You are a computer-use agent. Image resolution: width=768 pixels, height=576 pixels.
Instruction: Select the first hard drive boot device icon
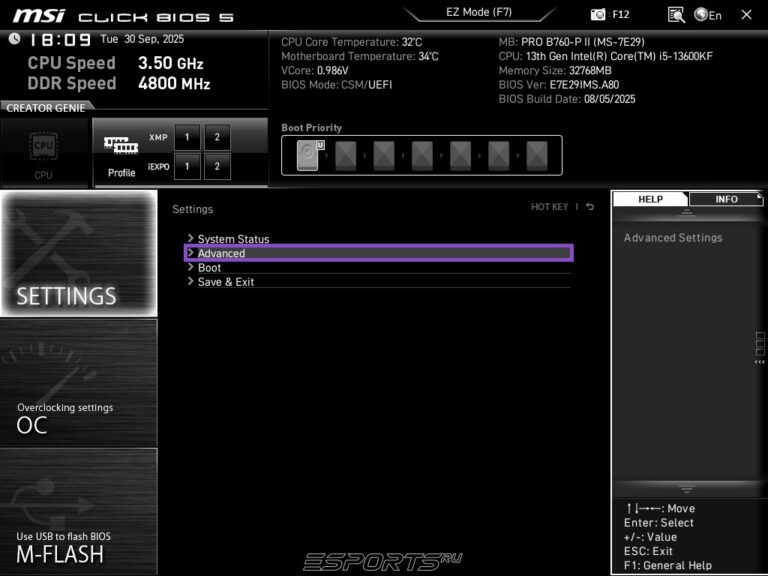point(310,155)
